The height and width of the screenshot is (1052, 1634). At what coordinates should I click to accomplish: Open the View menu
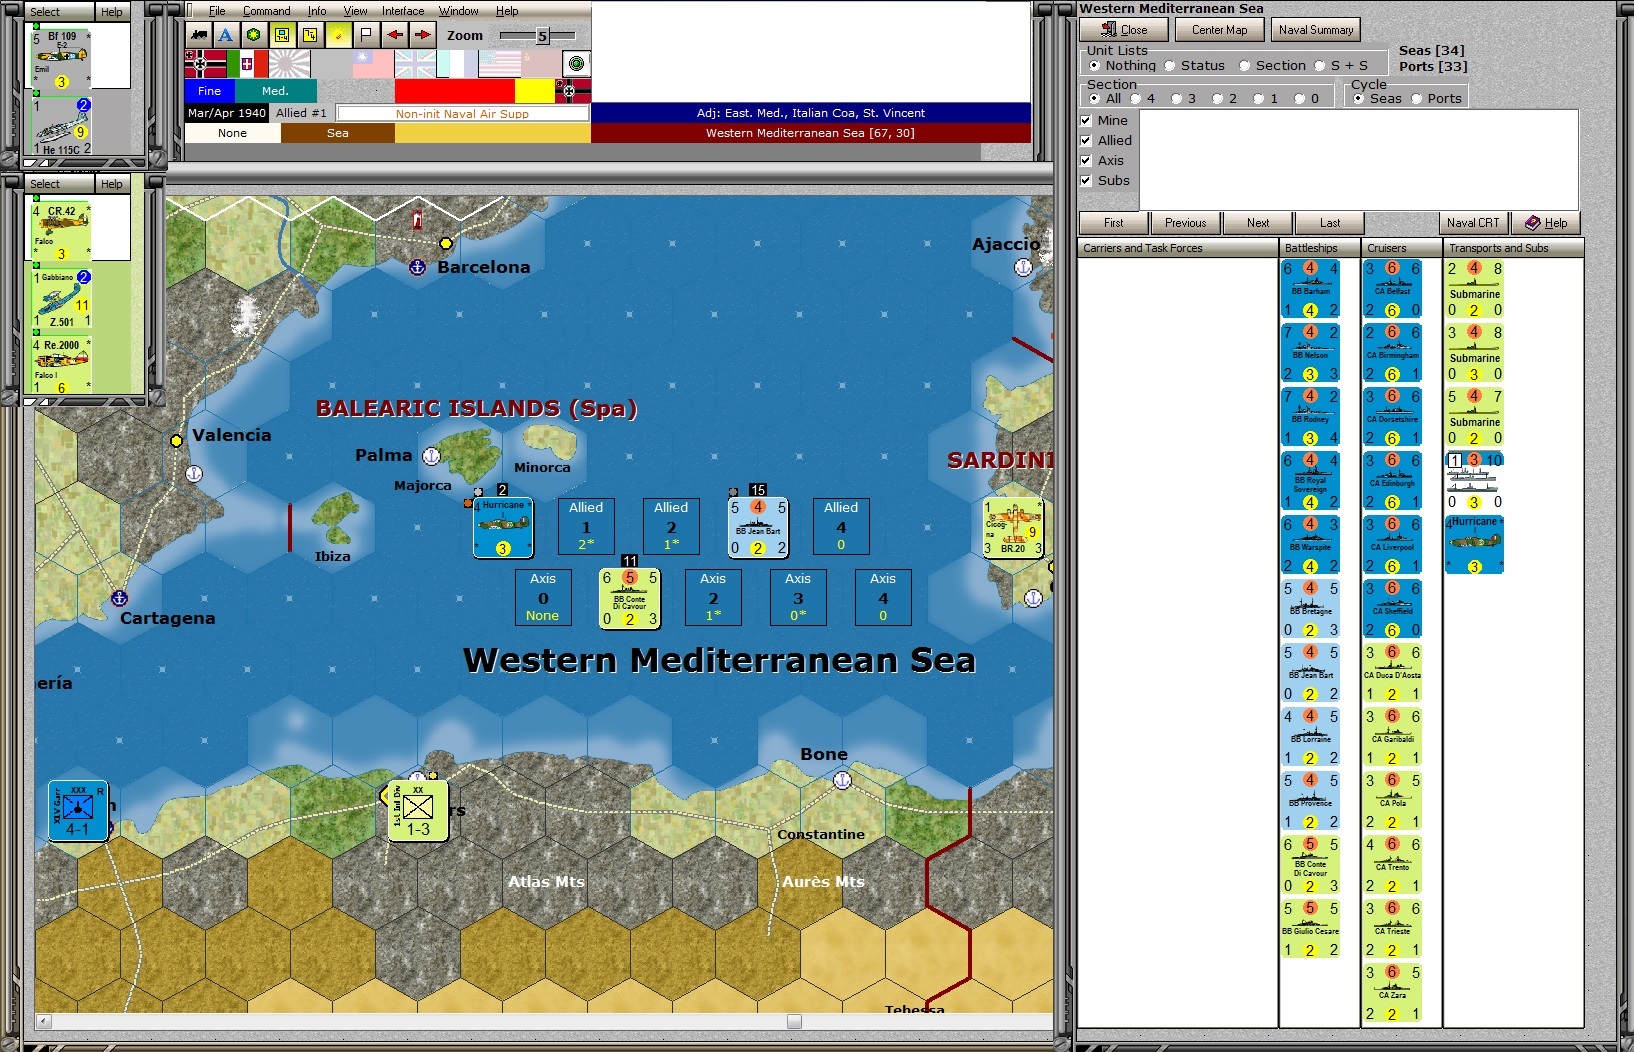coord(356,11)
